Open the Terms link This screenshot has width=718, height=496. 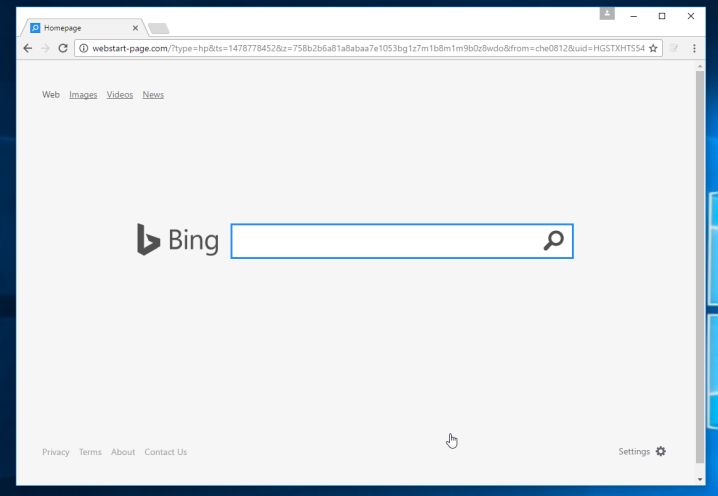pyautogui.click(x=90, y=452)
